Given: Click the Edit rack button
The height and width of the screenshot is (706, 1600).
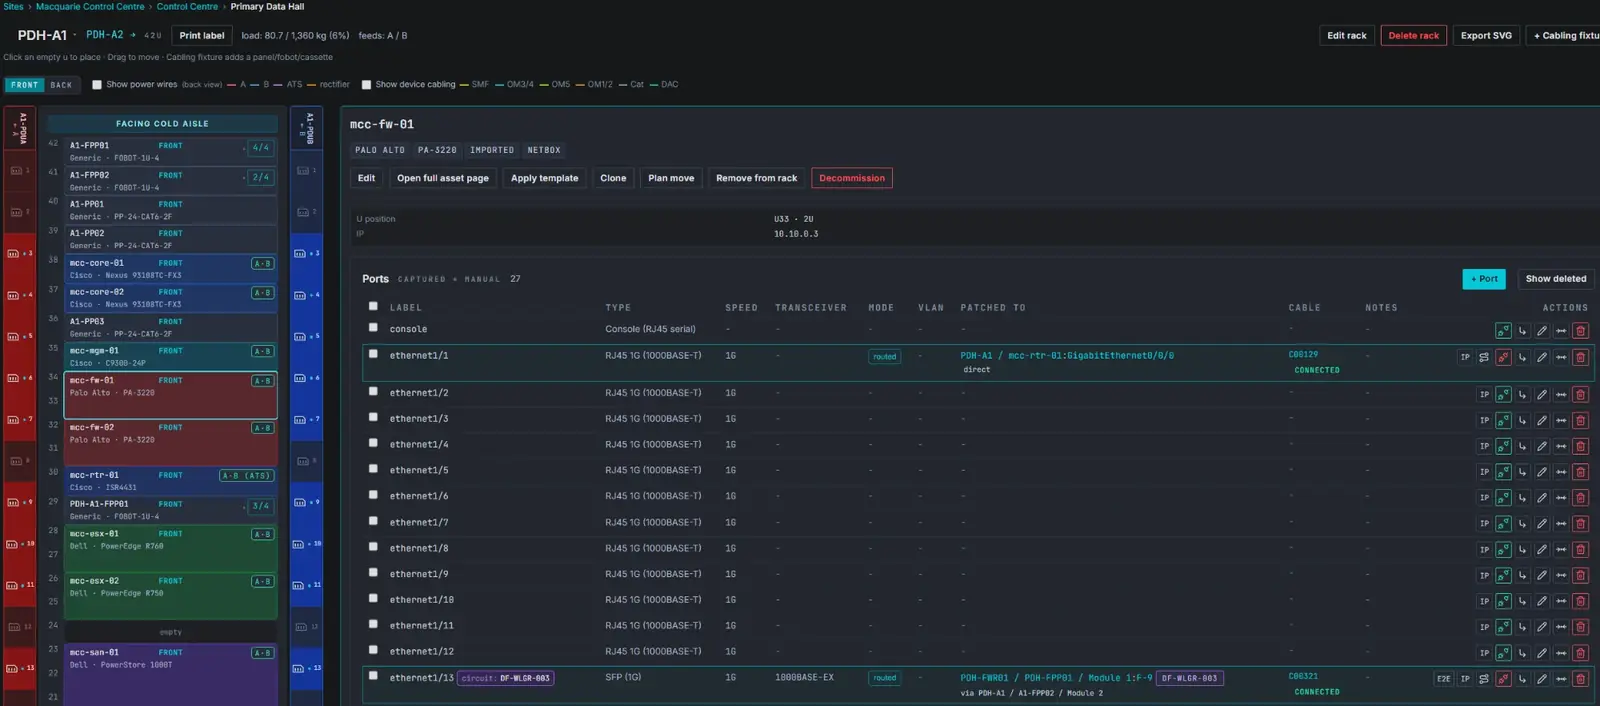Looking at the screenshot, I should pos(1346,35).
